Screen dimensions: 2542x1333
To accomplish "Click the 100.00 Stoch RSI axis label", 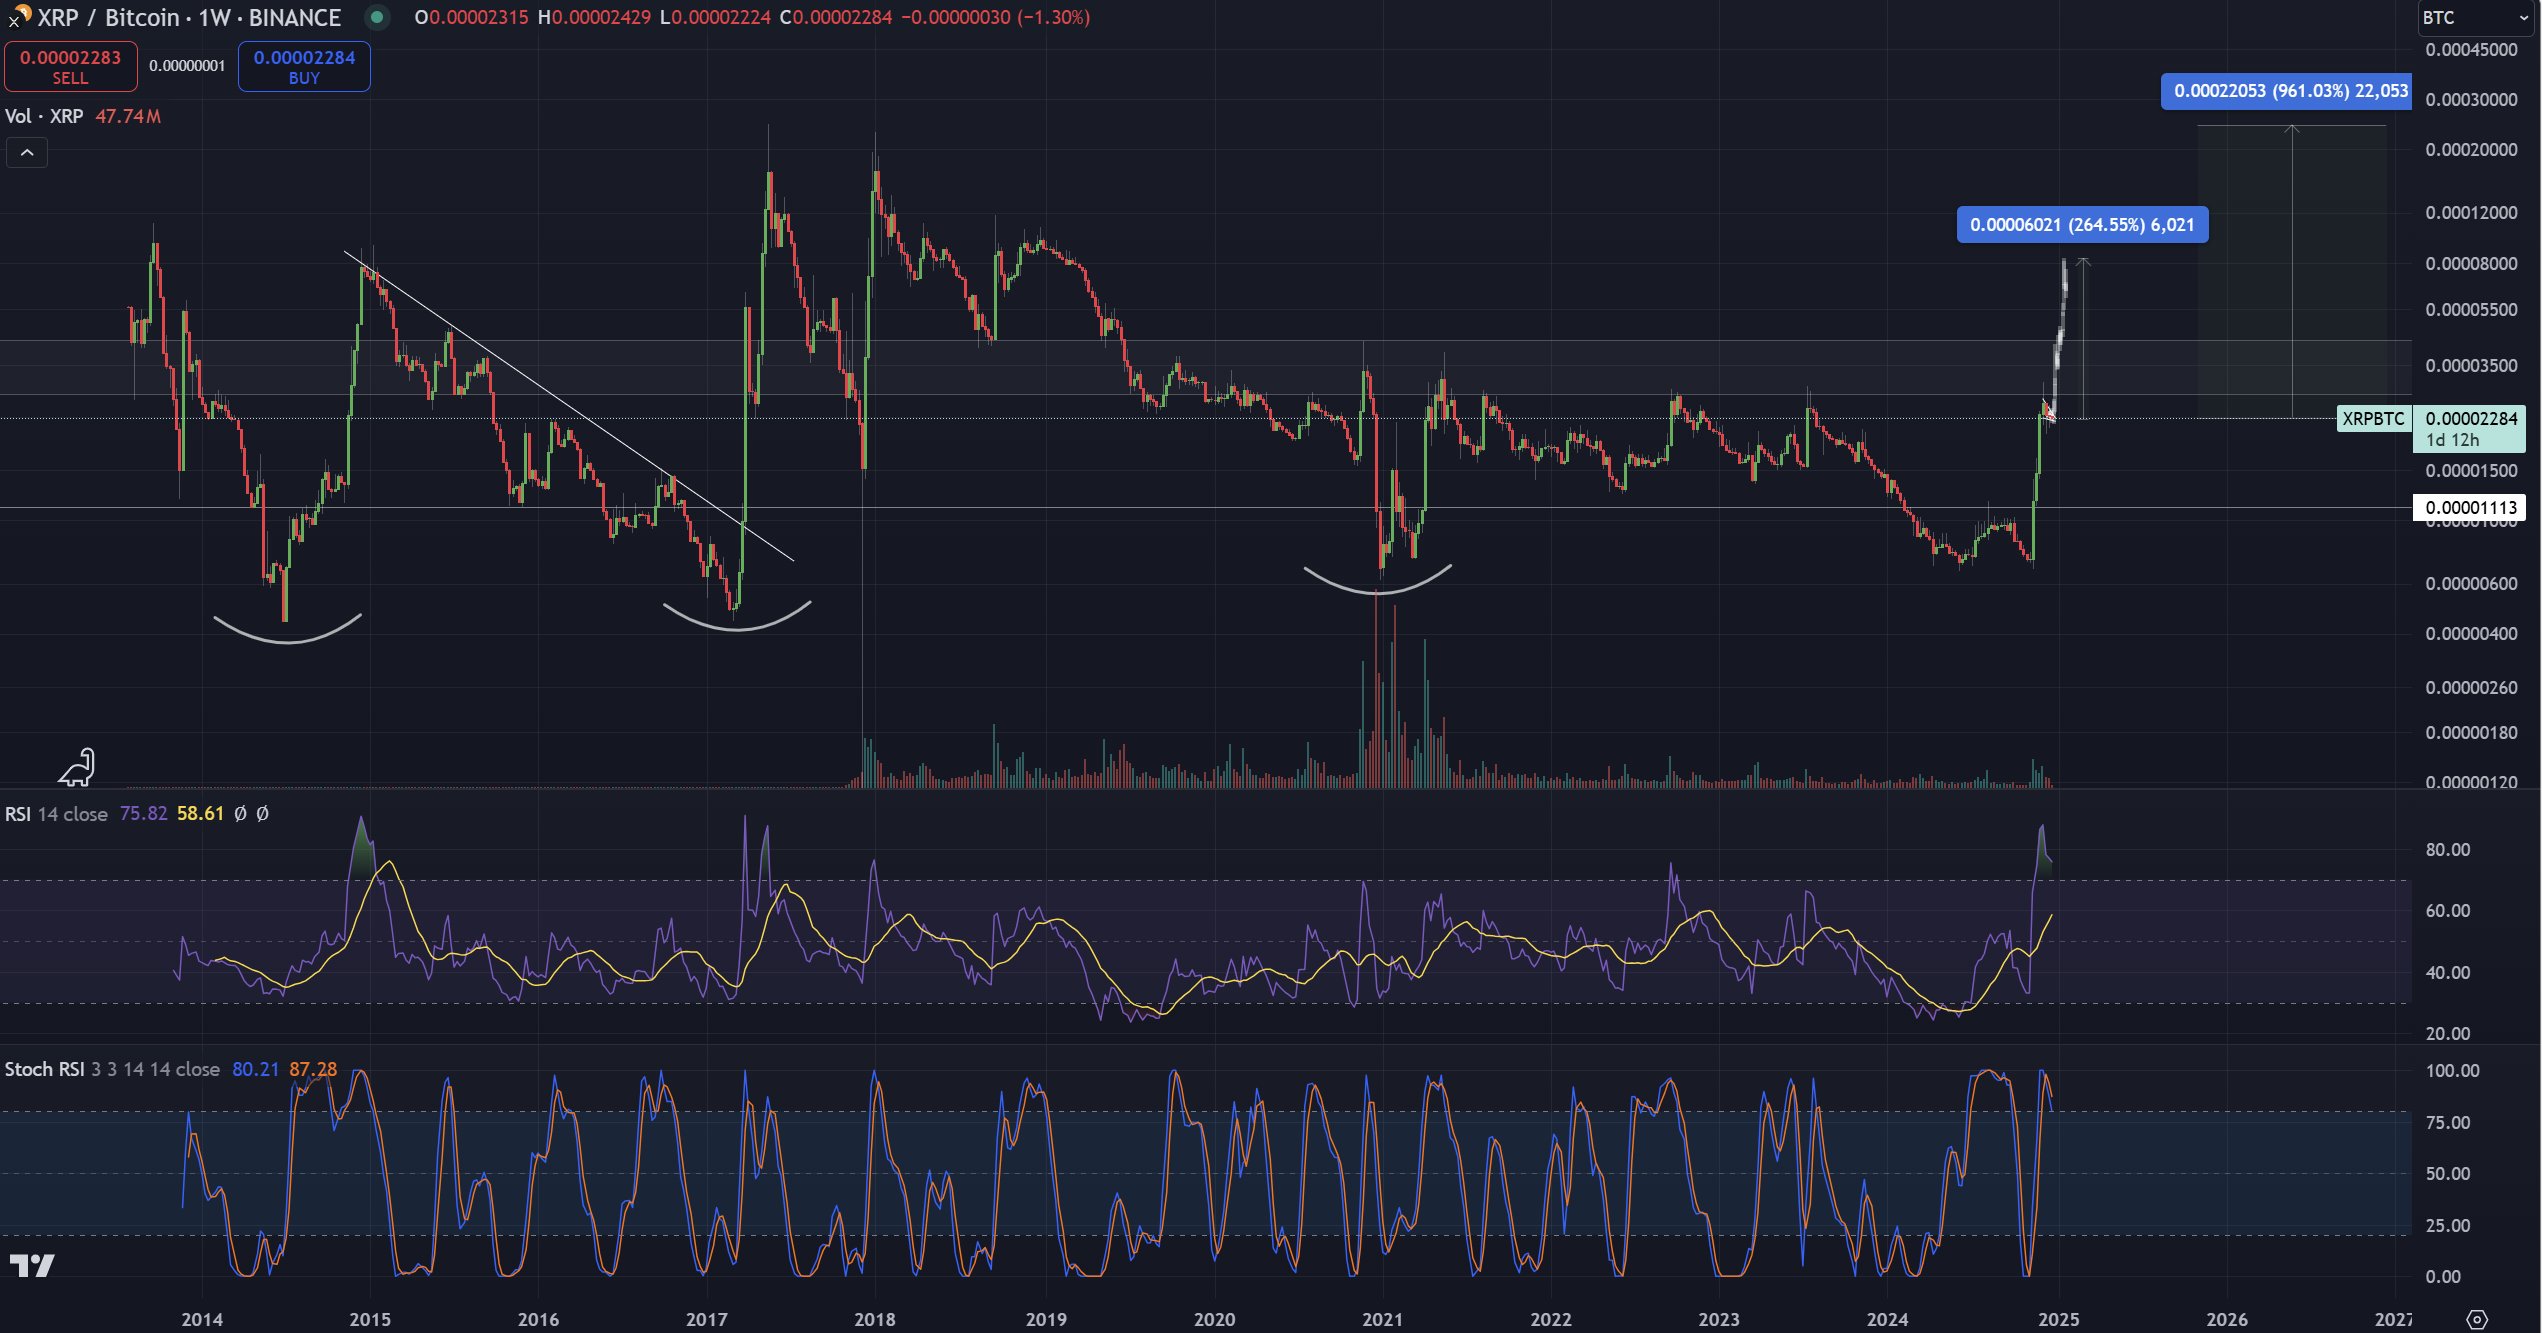I will click(x=2452, y=1071).
